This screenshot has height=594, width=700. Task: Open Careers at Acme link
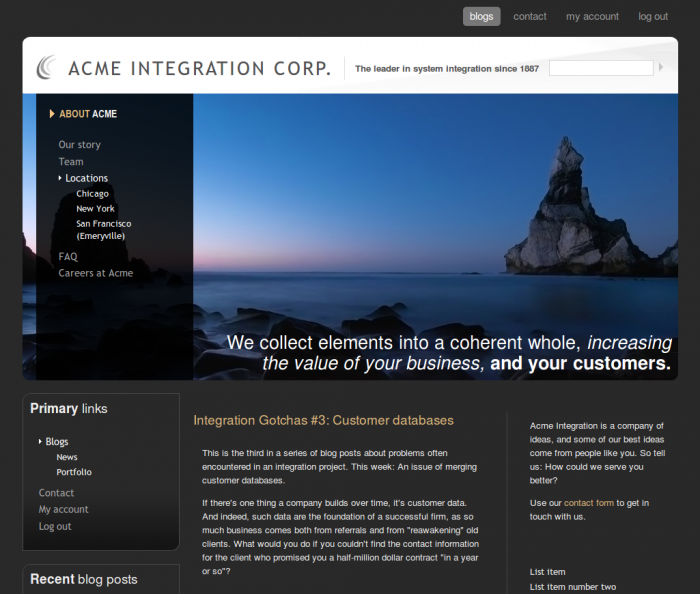click(95, 273)
